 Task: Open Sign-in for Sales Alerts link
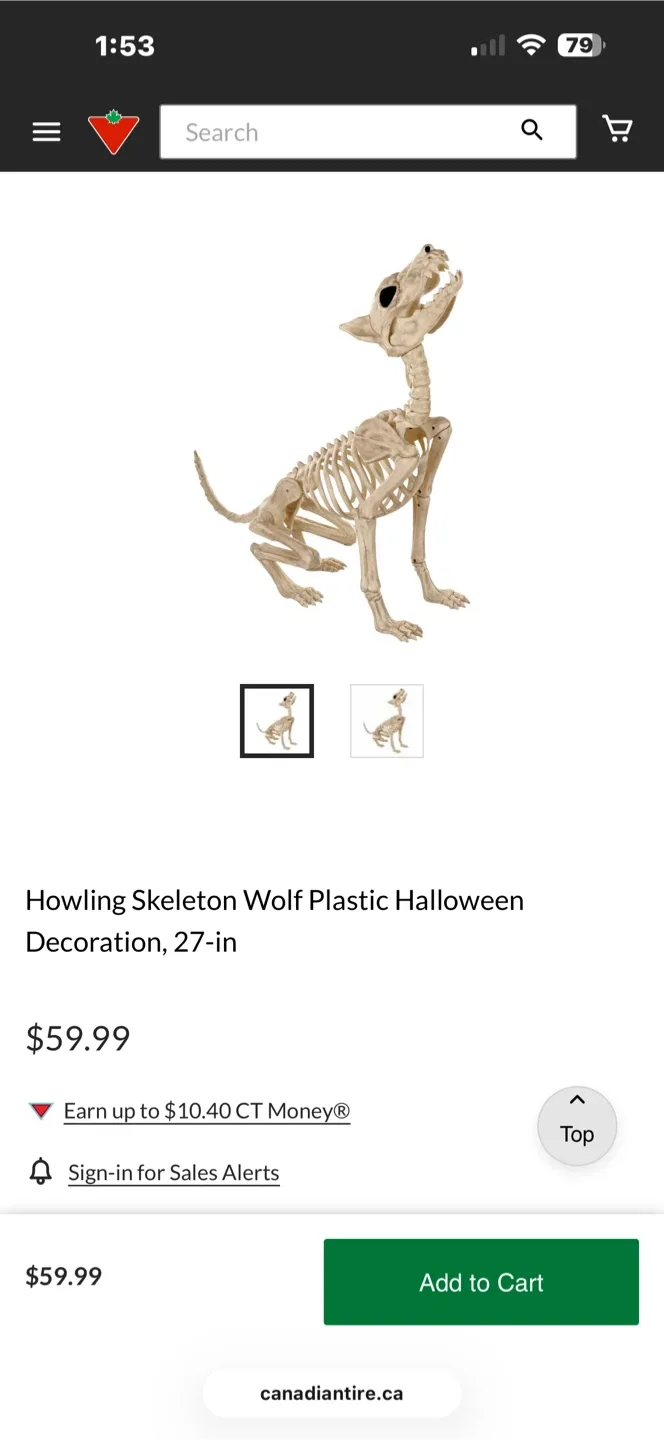tap(174, 1173)
